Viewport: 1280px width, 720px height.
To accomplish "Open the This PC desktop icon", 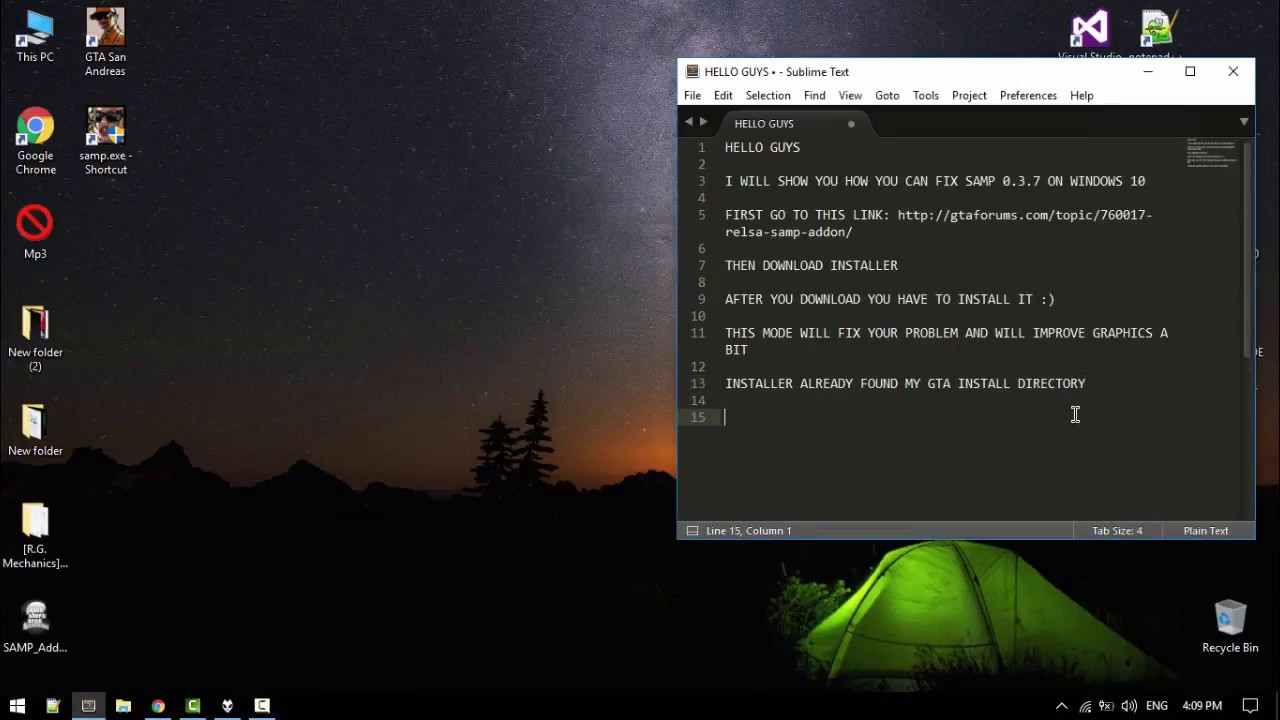I will click(35, 36).
